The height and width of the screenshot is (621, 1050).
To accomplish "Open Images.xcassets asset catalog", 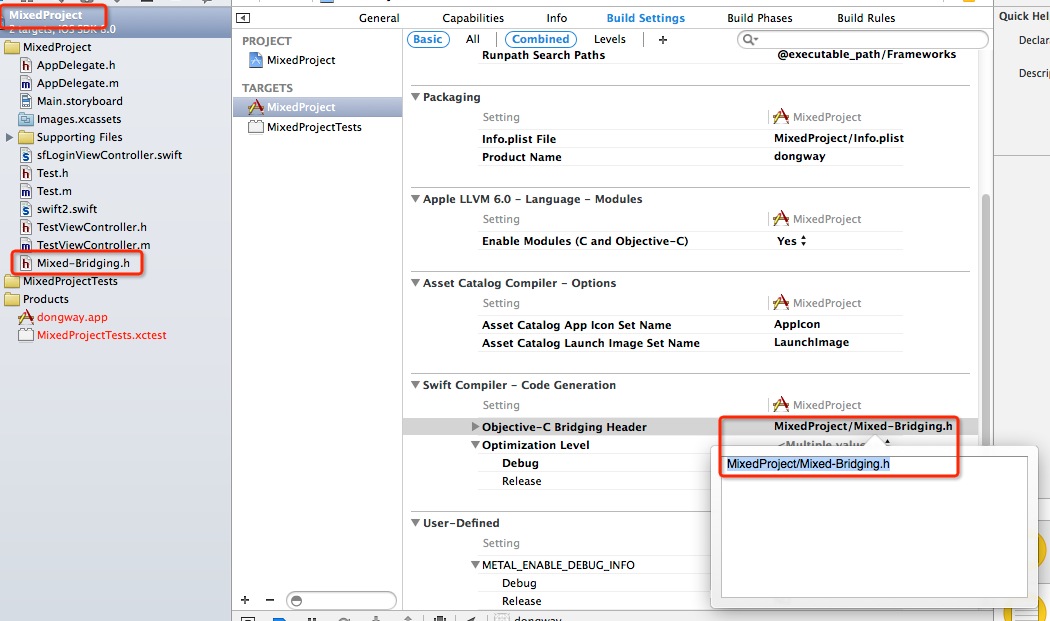I will (79, 119).
